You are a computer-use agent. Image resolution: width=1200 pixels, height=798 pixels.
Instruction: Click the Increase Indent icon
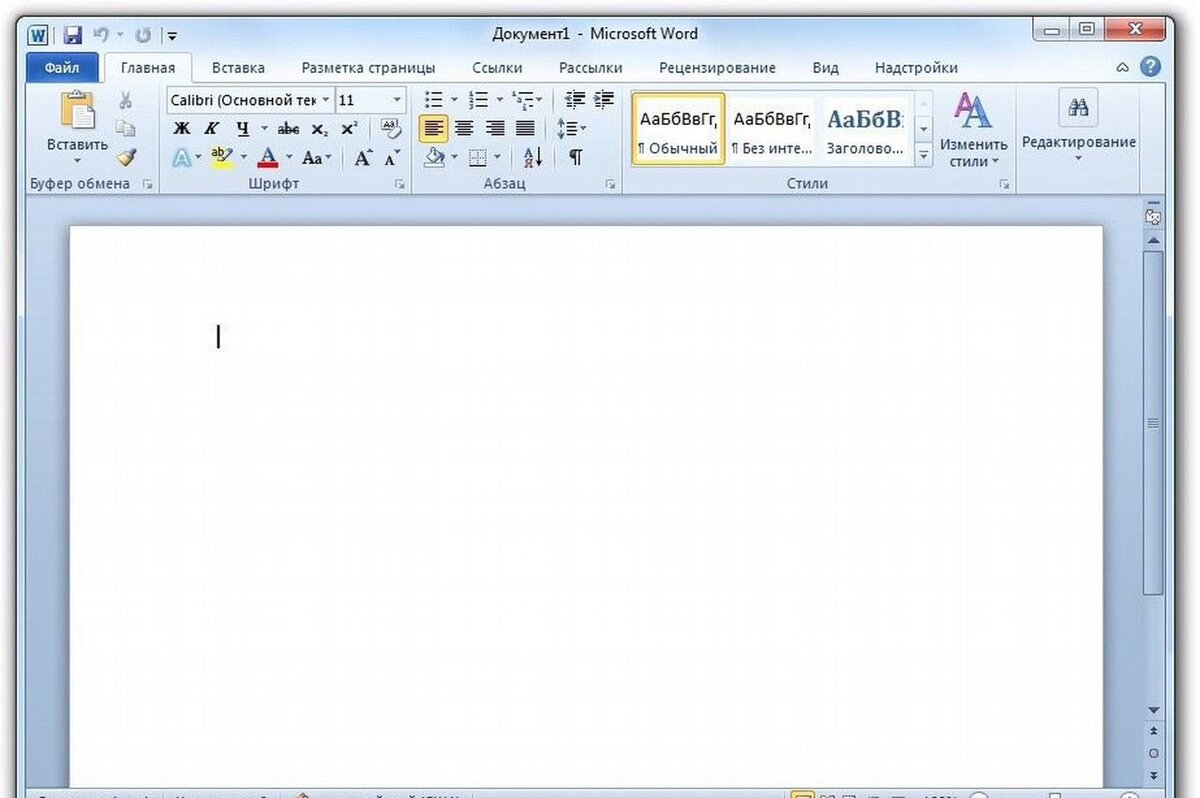(604, 99)
